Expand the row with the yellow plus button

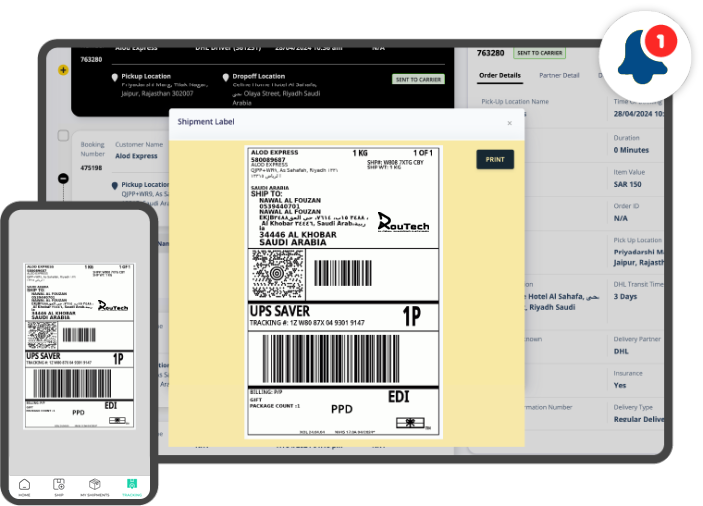click(x=63, y=70)
